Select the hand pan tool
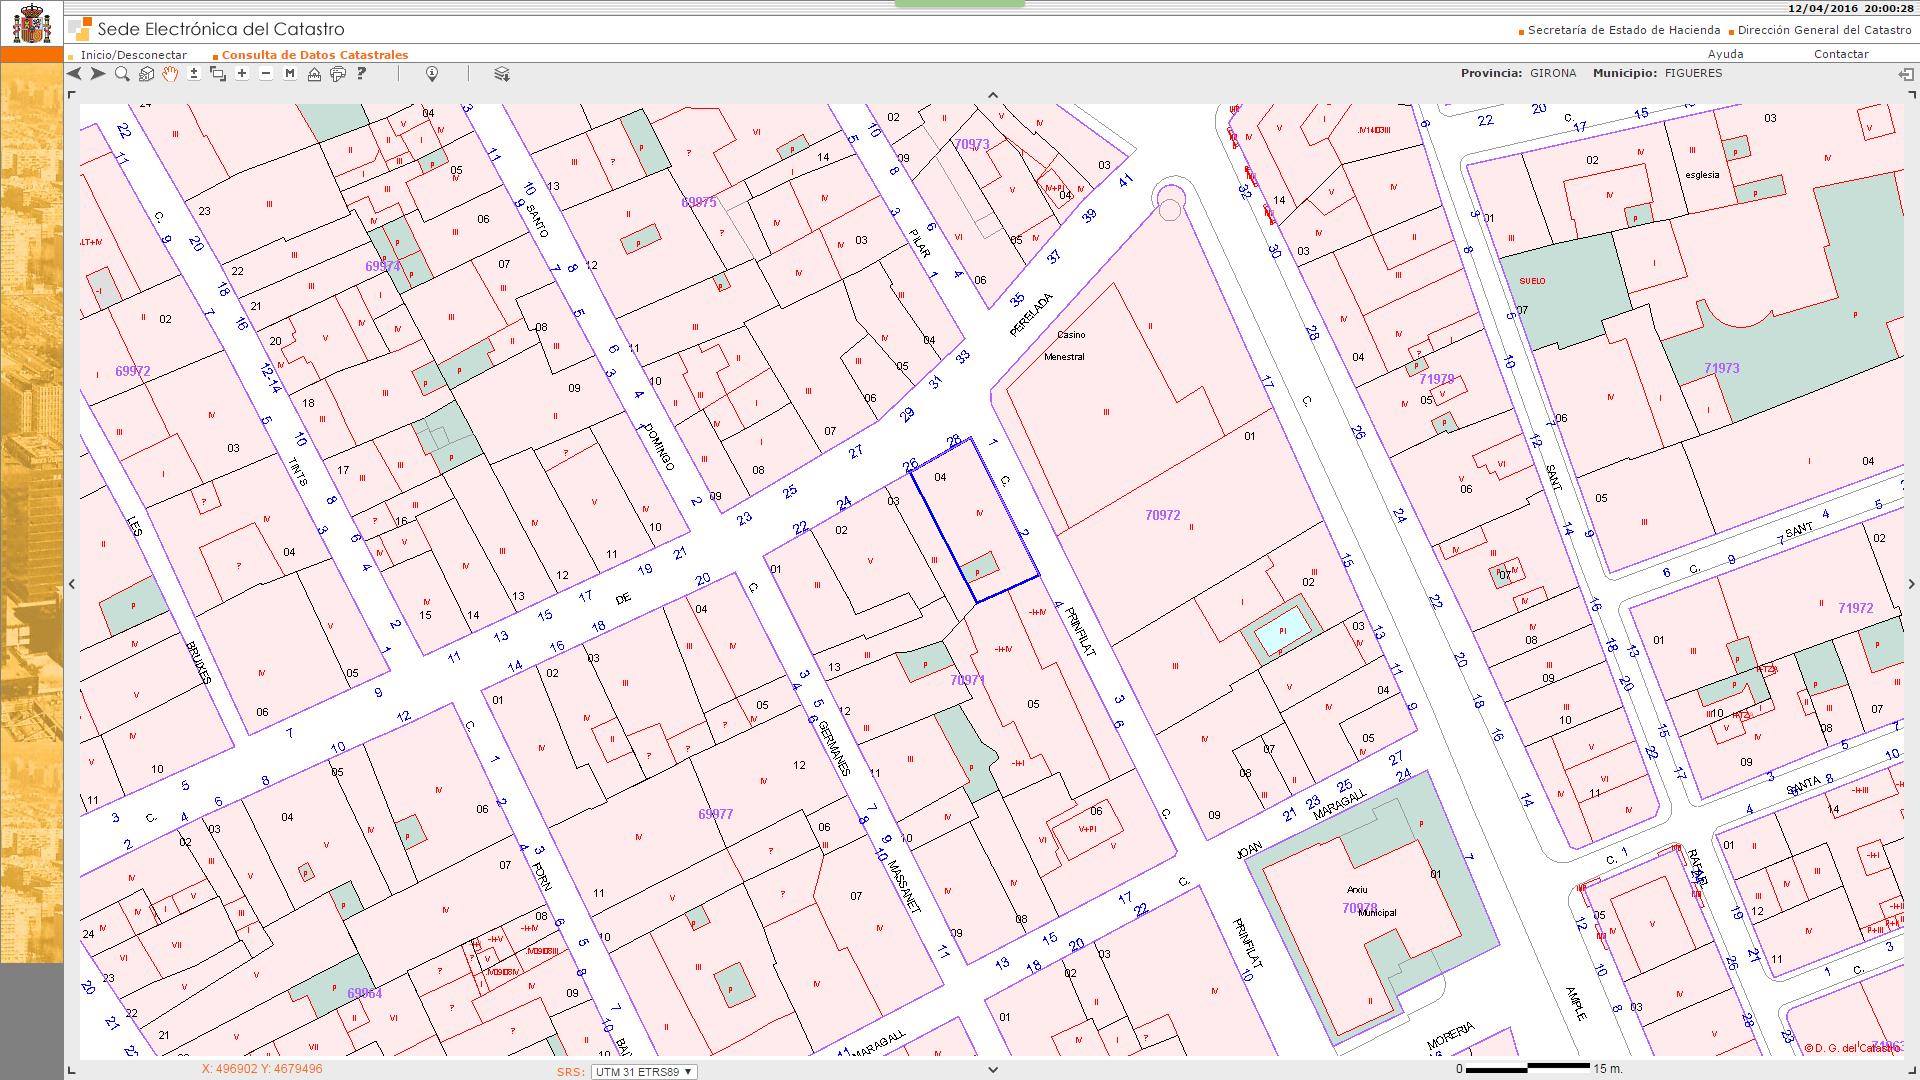 170,74
